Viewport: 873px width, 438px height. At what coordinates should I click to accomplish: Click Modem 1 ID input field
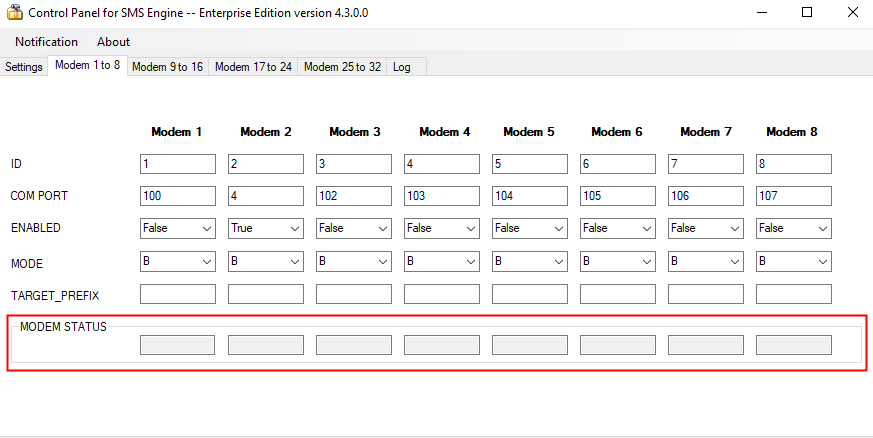click(178, 164)
